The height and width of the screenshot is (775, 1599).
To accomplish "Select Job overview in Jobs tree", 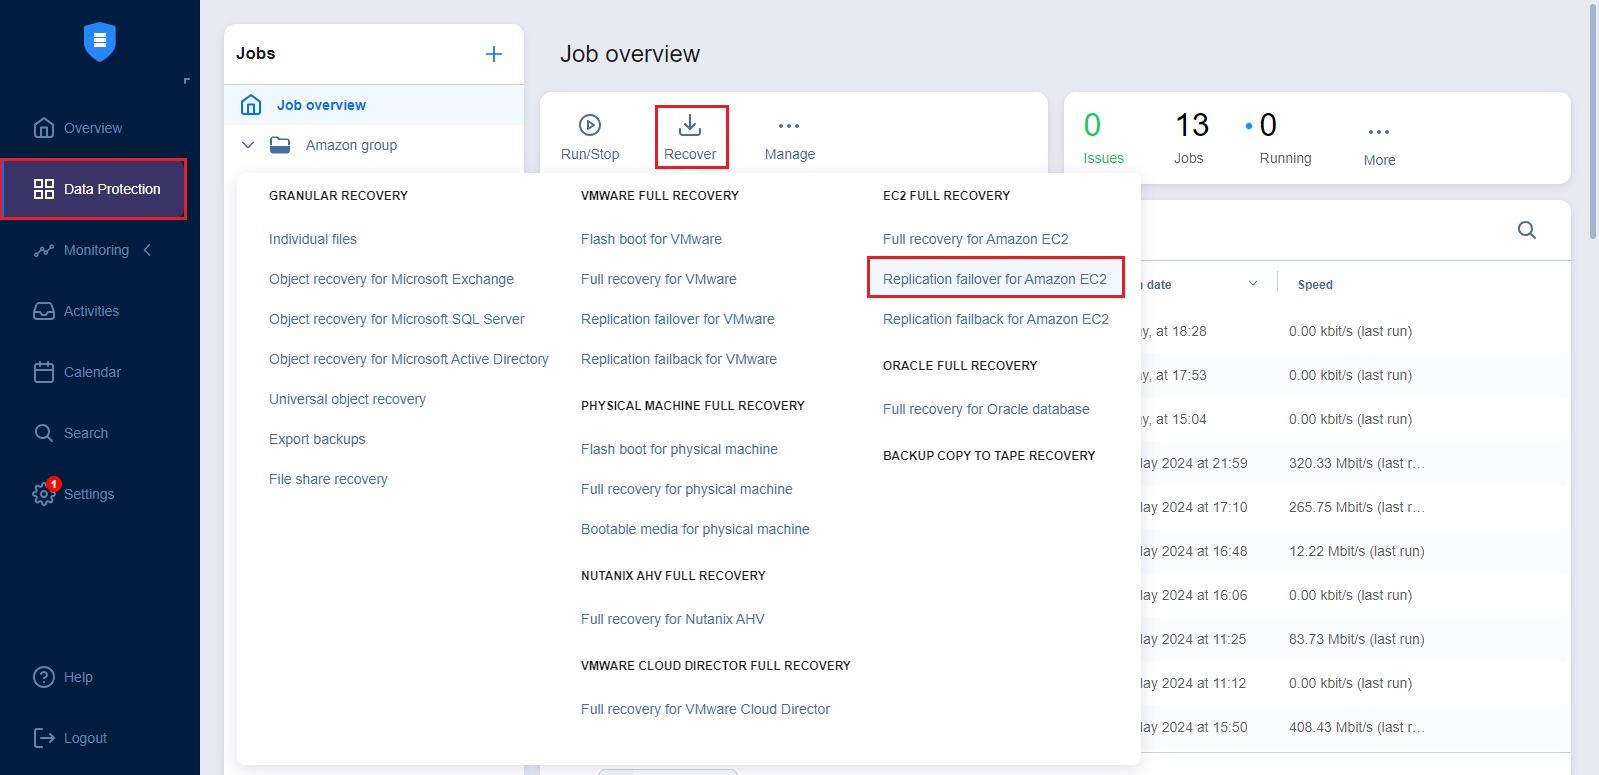I will (x=321, y=105).
